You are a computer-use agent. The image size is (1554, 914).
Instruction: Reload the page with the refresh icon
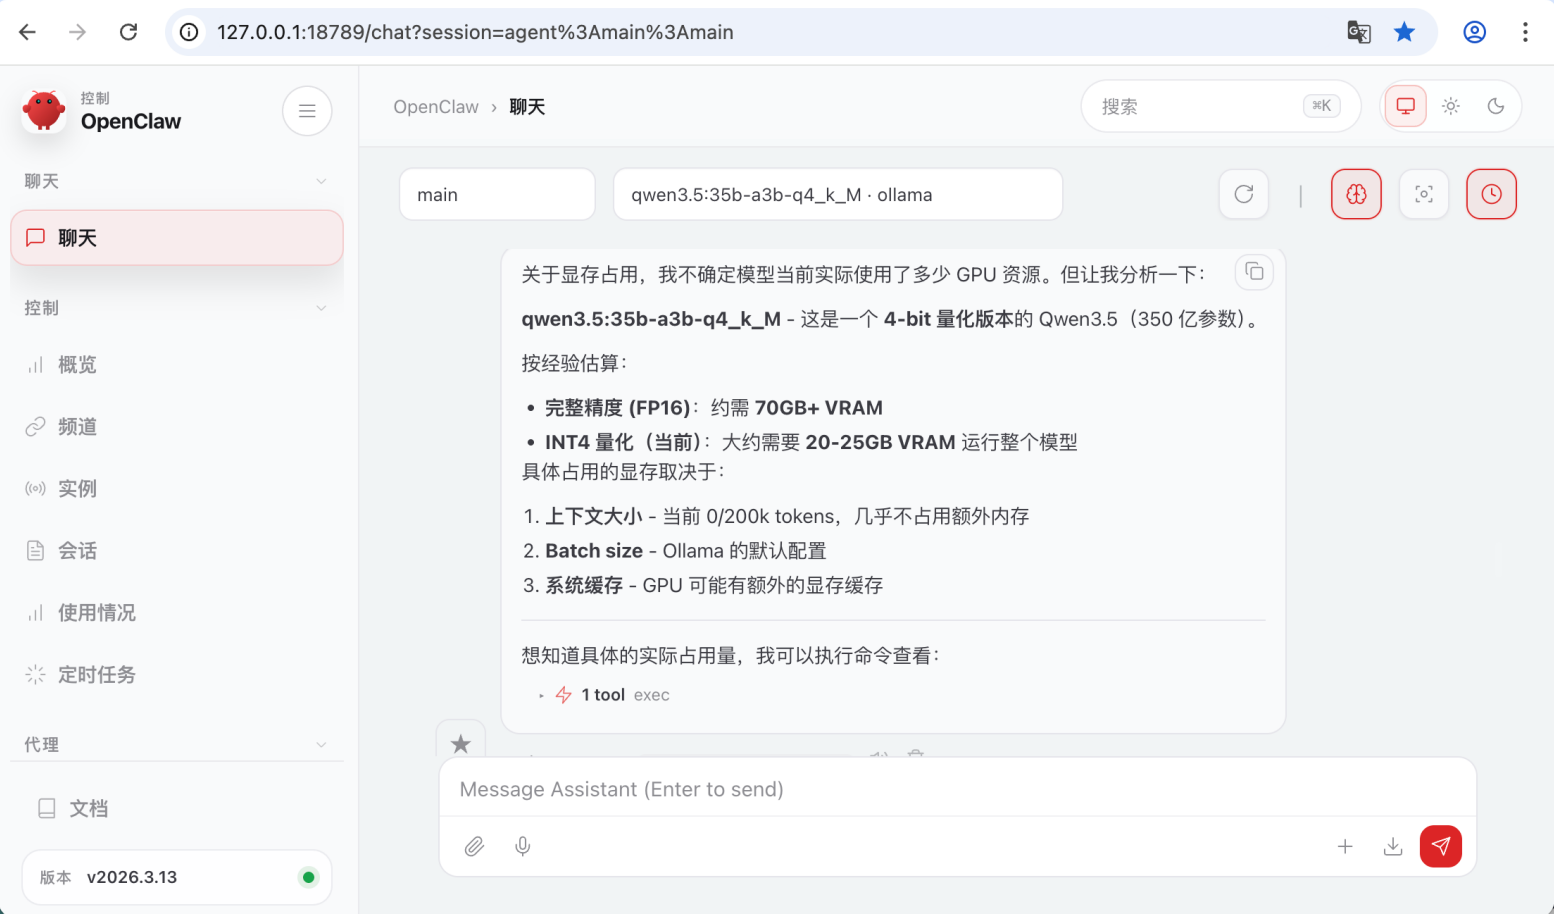pos(128,32)
